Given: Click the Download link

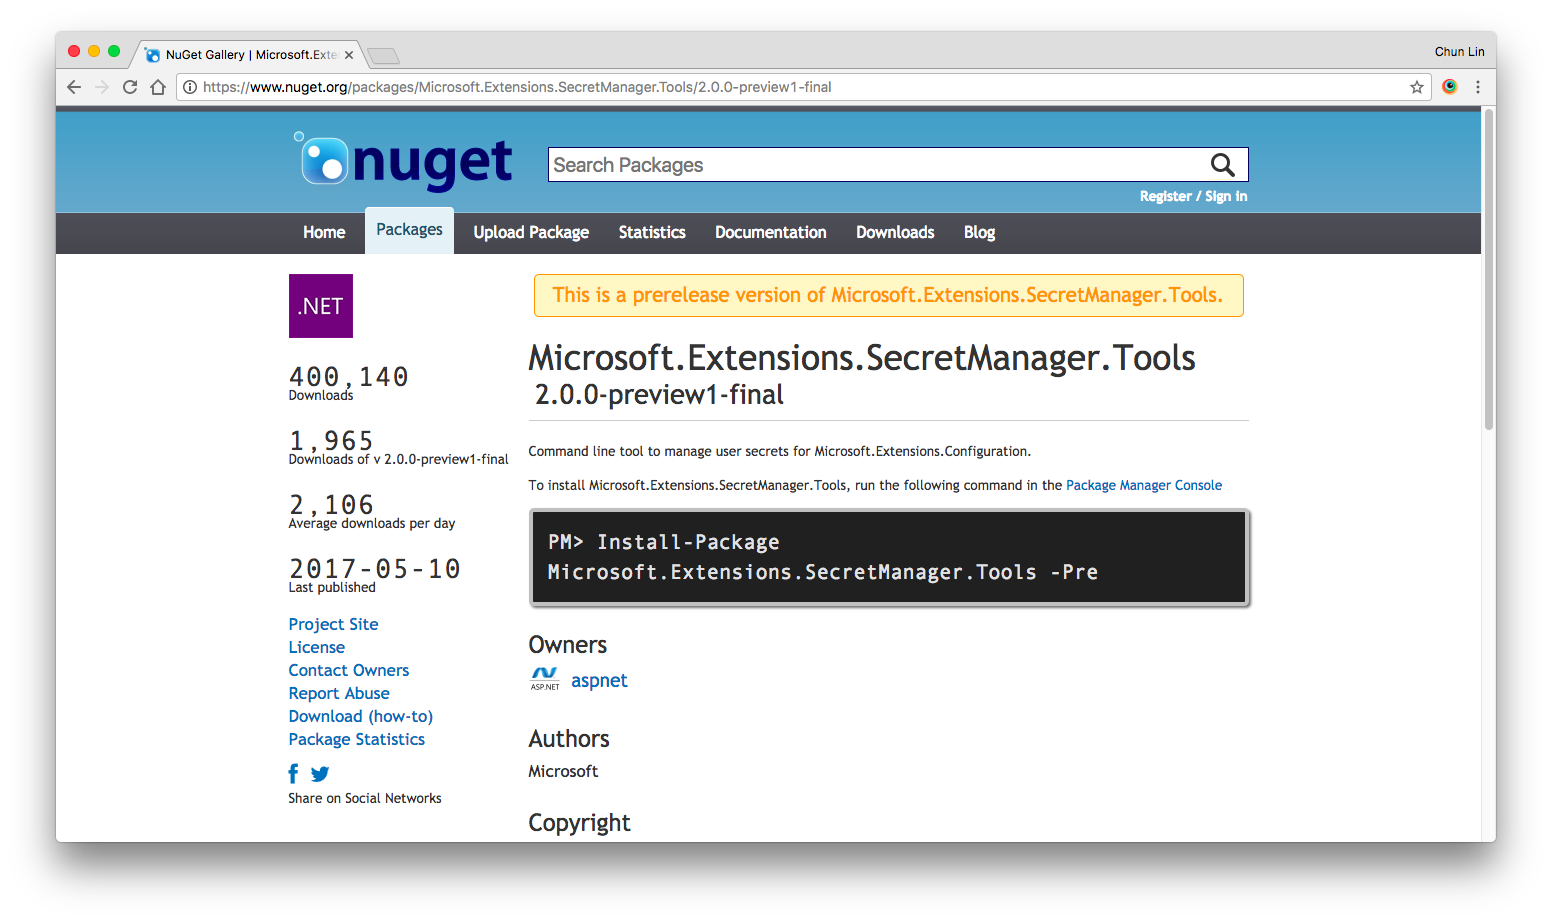Looking at the screenshot, I should point(325,716).
